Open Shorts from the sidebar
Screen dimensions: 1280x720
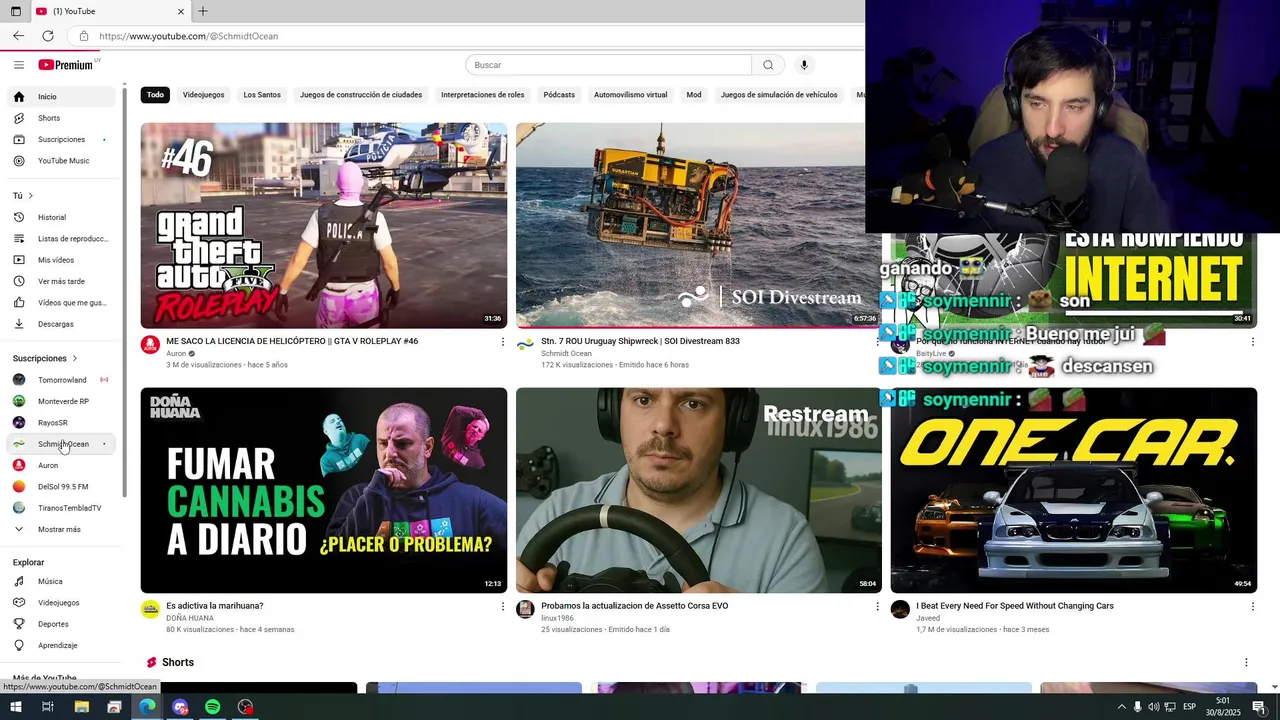[x=62, y=118]
